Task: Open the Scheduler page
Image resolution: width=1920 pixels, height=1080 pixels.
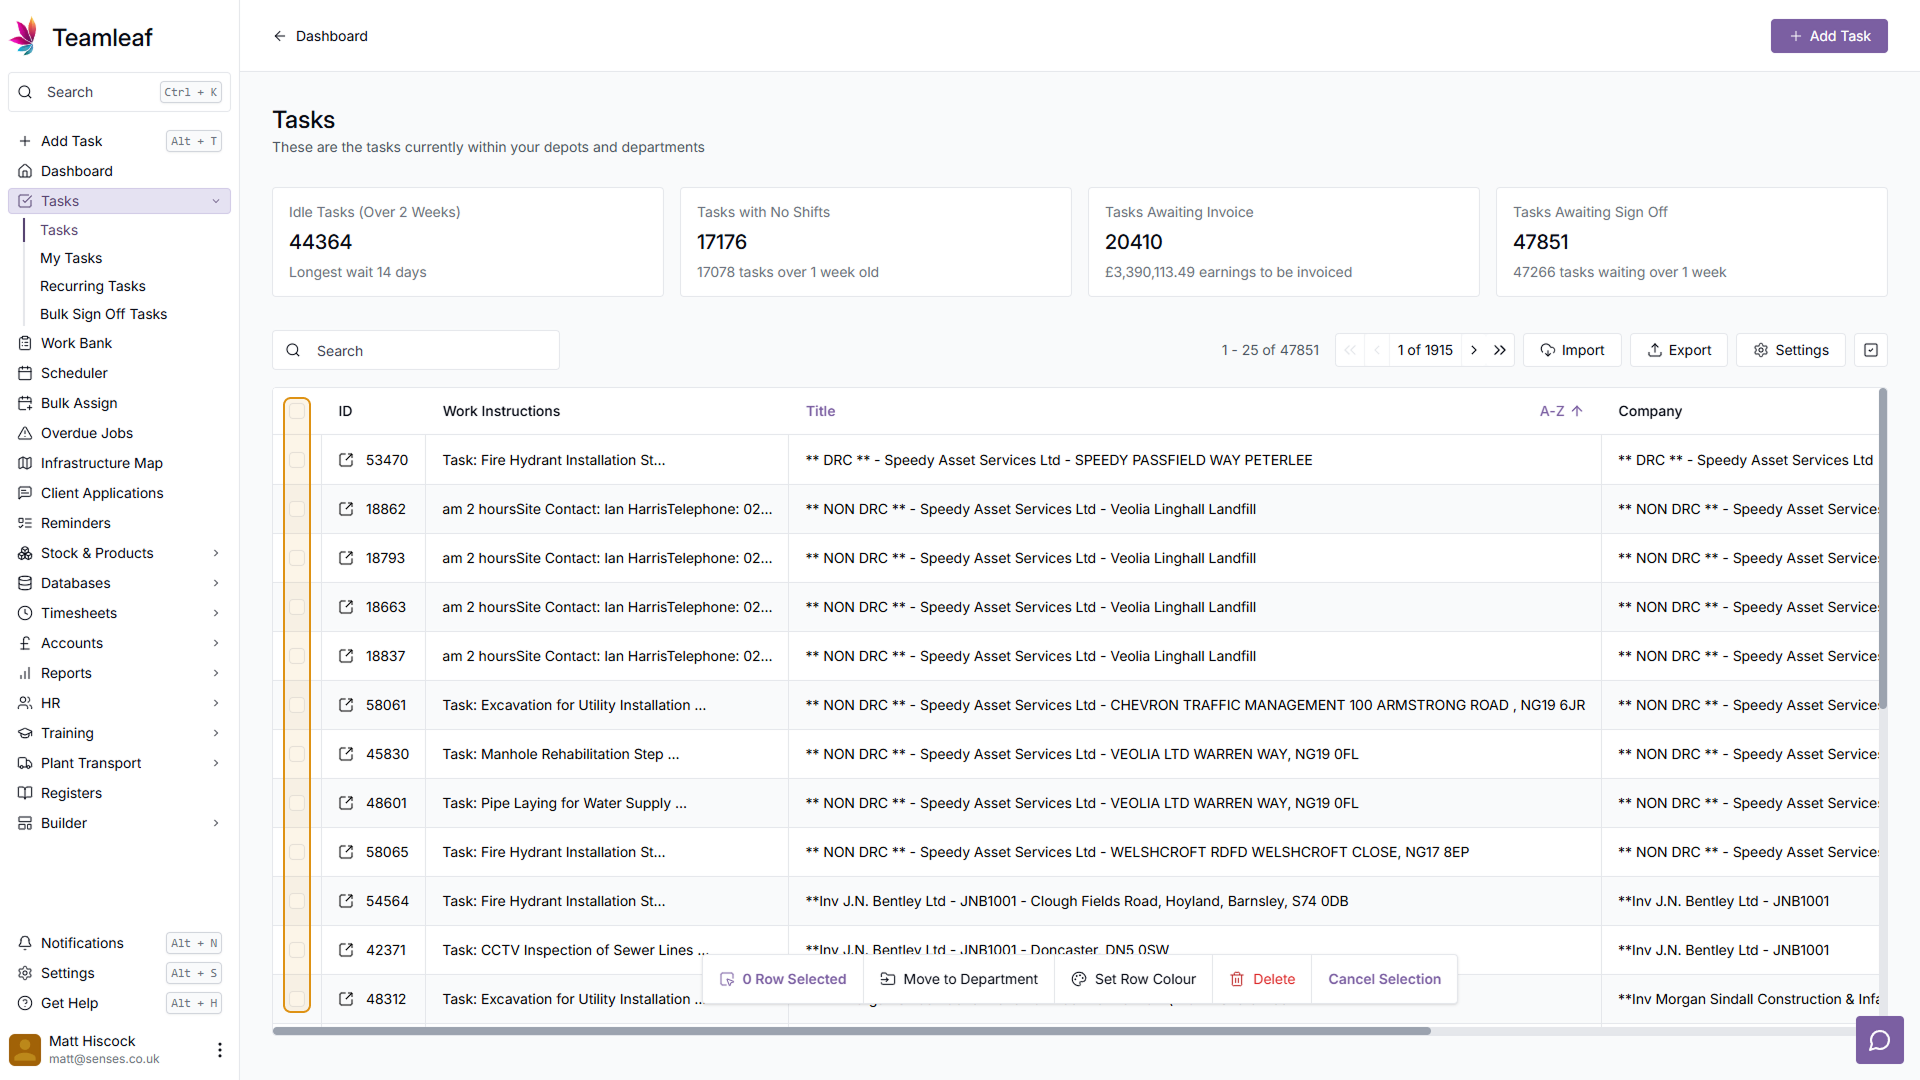Action: 119,373
